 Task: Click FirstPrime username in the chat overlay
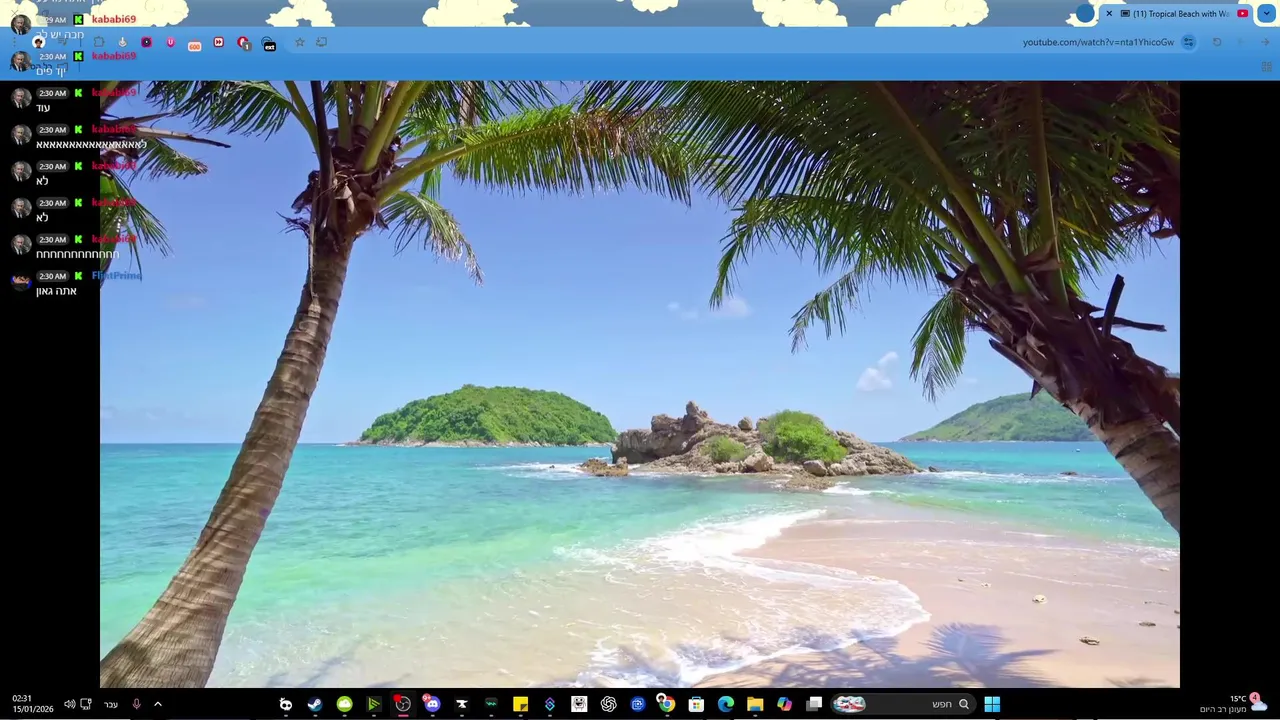116,276
